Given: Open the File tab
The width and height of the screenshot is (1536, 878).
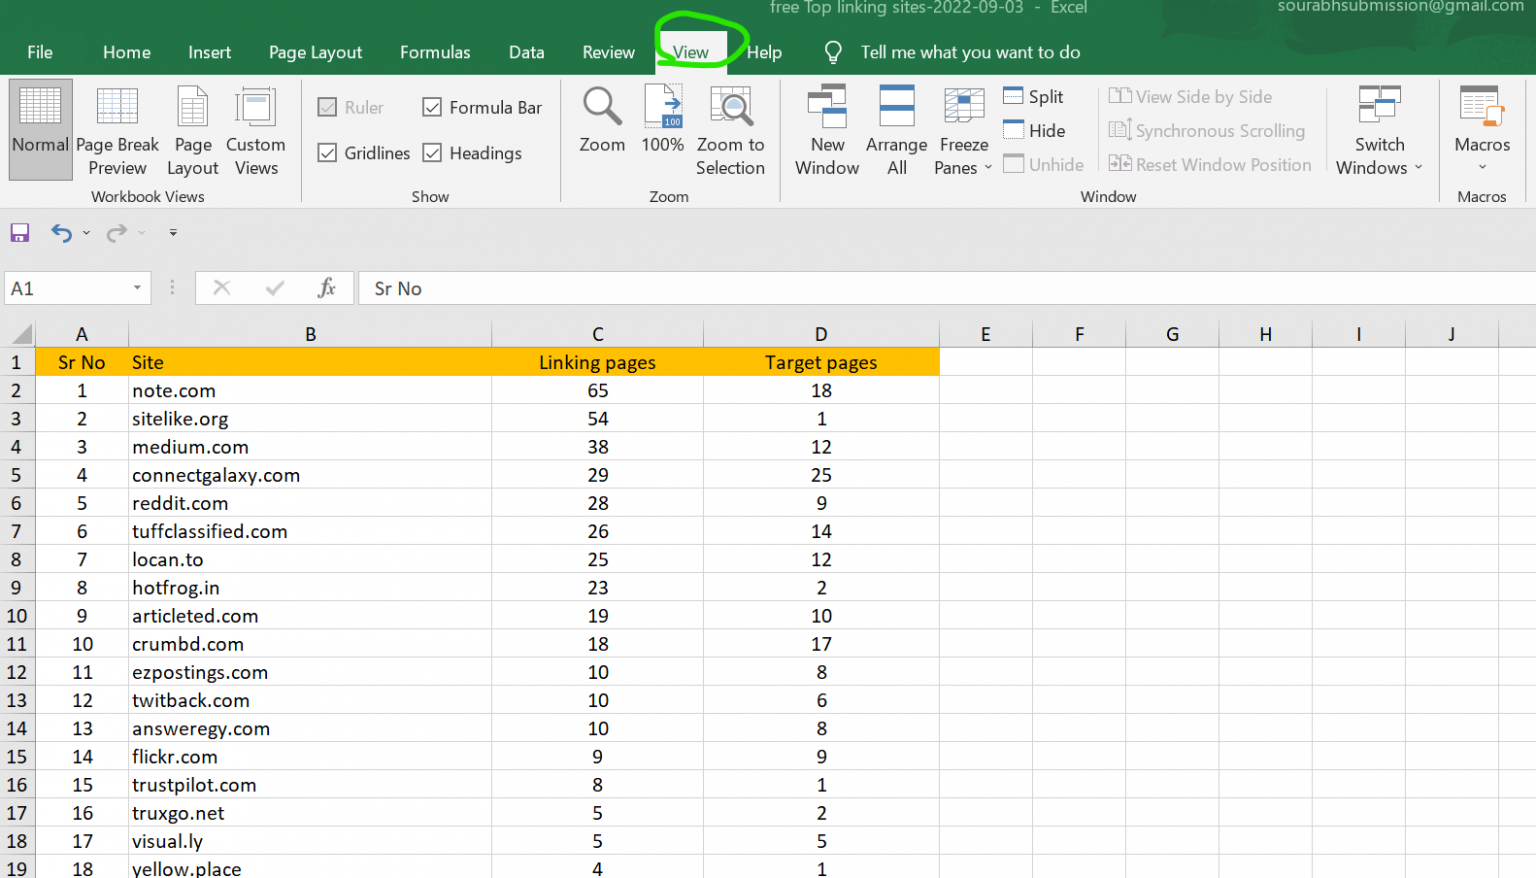Looking at the screenshot, I should [40, 52].
